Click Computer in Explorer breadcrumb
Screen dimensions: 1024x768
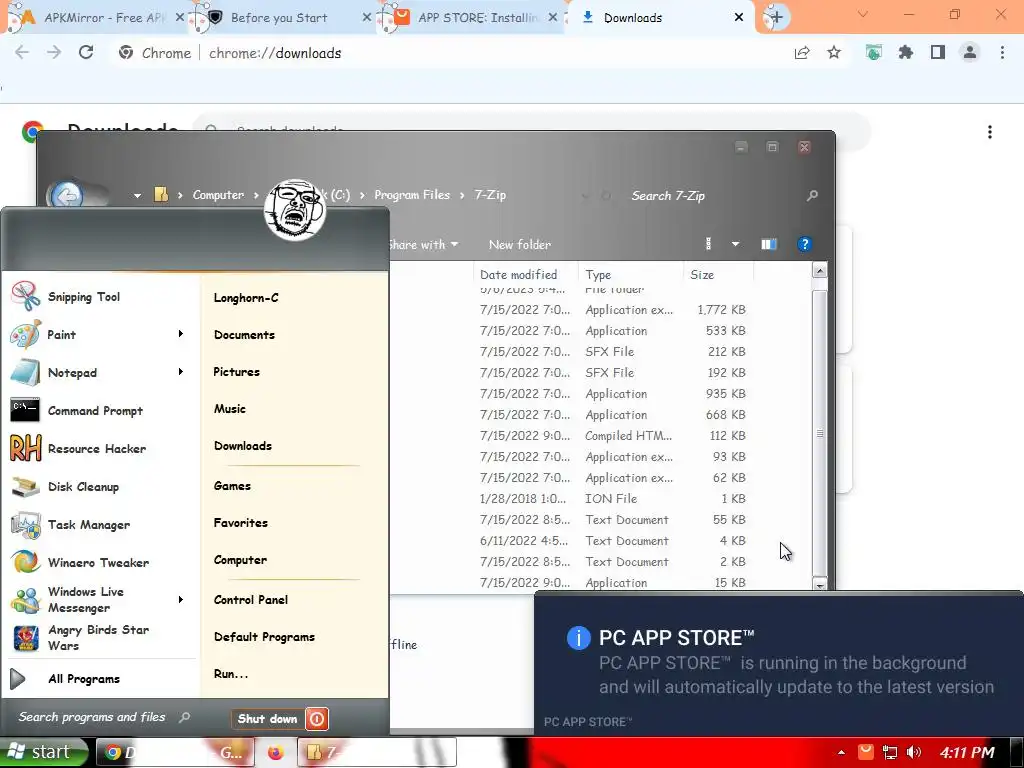point(218,195)
